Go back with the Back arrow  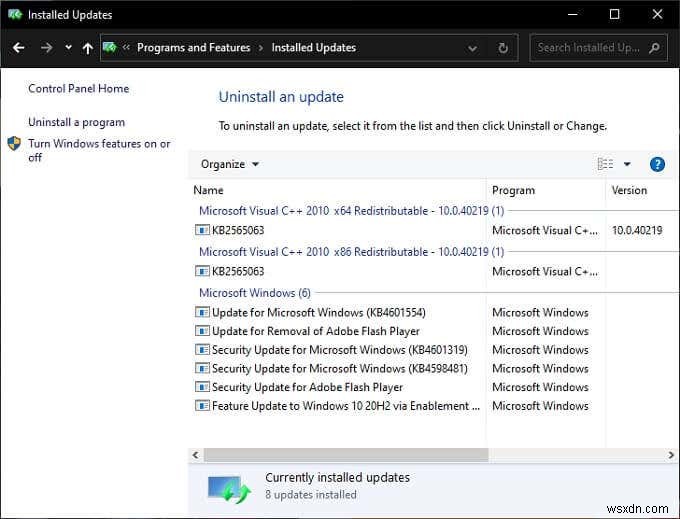point(19,48)
